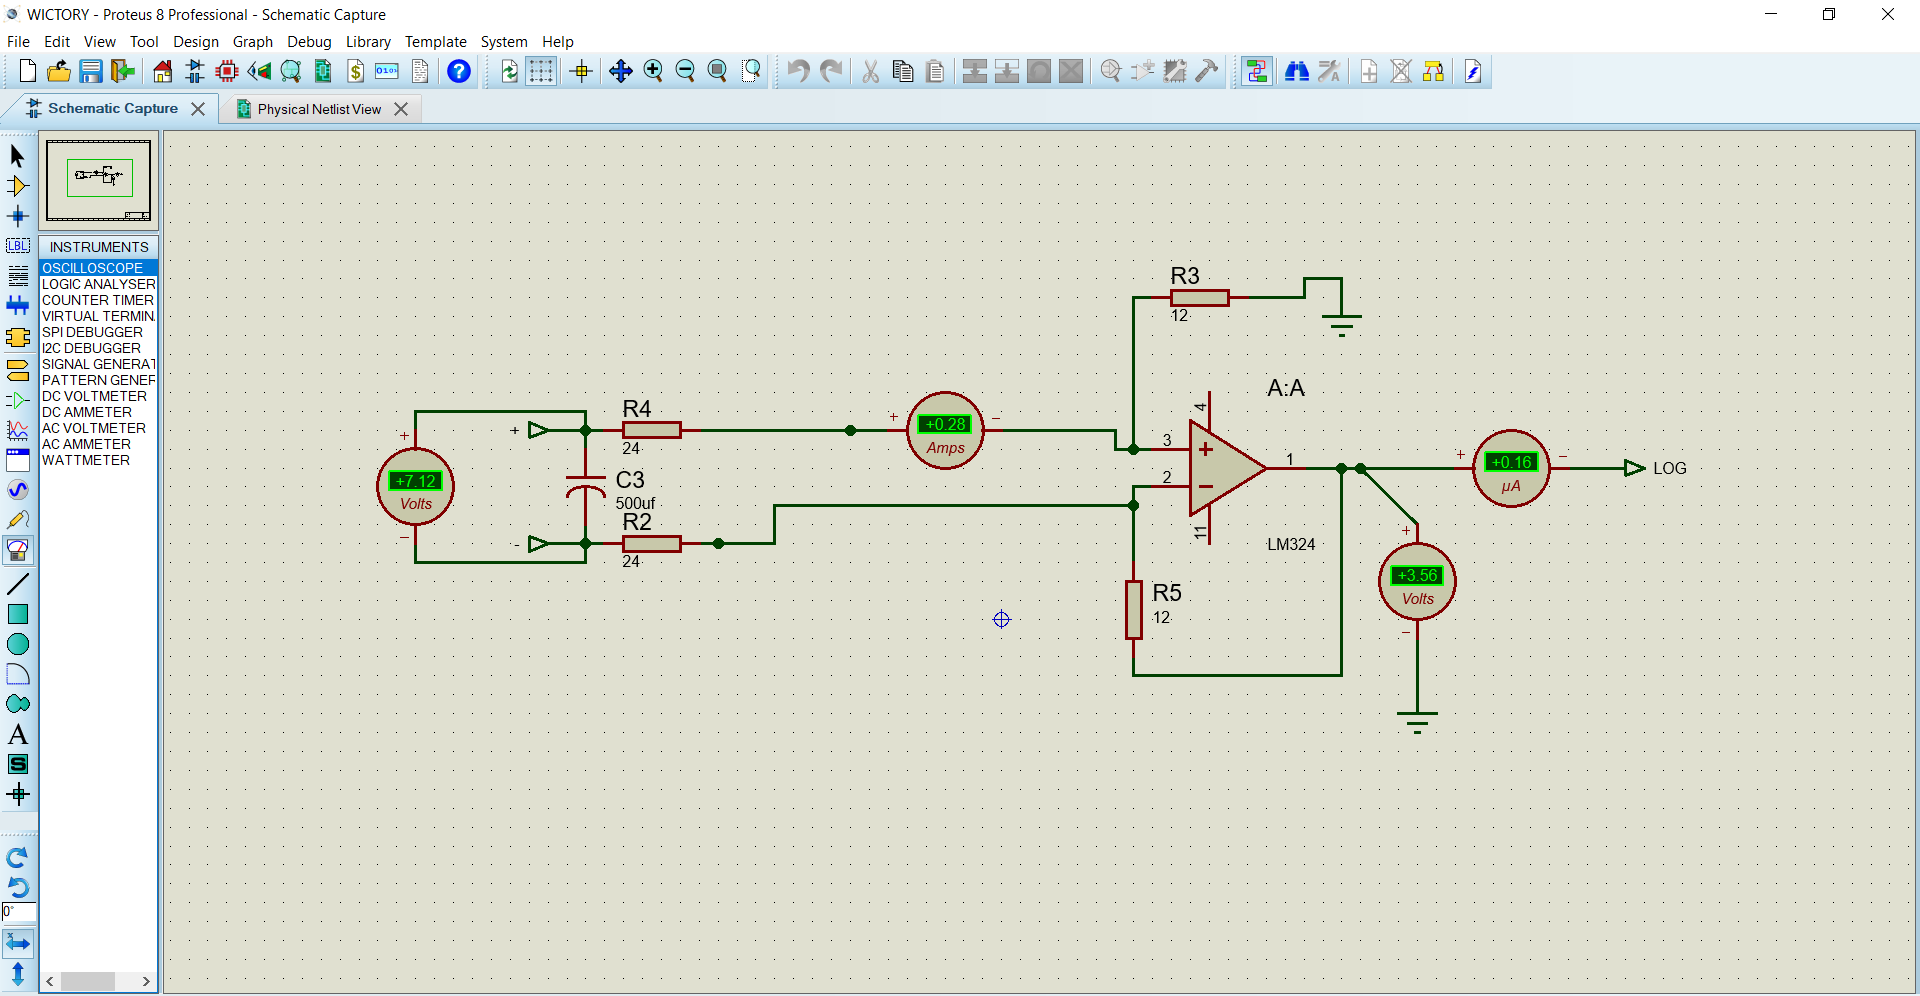Select AC VOLTMETER in the instruments list
Screen dimensions: 1920x996
(x=98, y=428)
